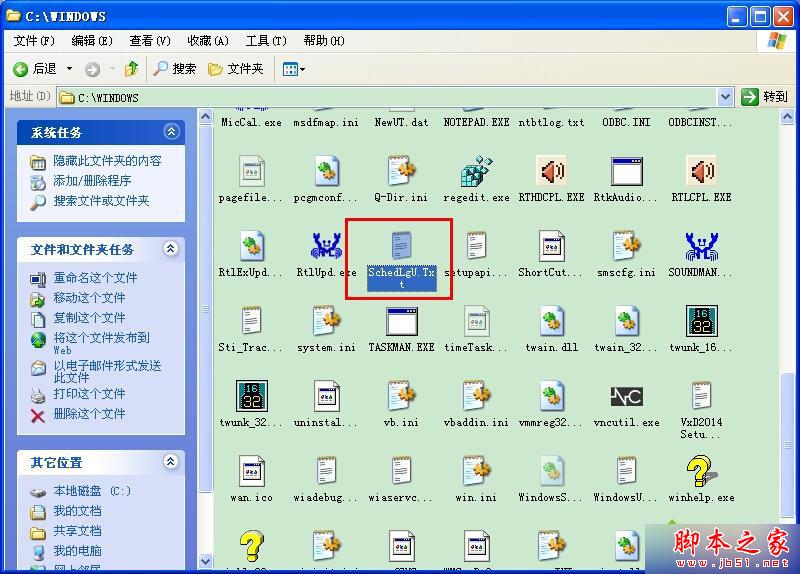Click the 转到 Go button
Screen dimensions: 800x574
click(x=765, y=97)
